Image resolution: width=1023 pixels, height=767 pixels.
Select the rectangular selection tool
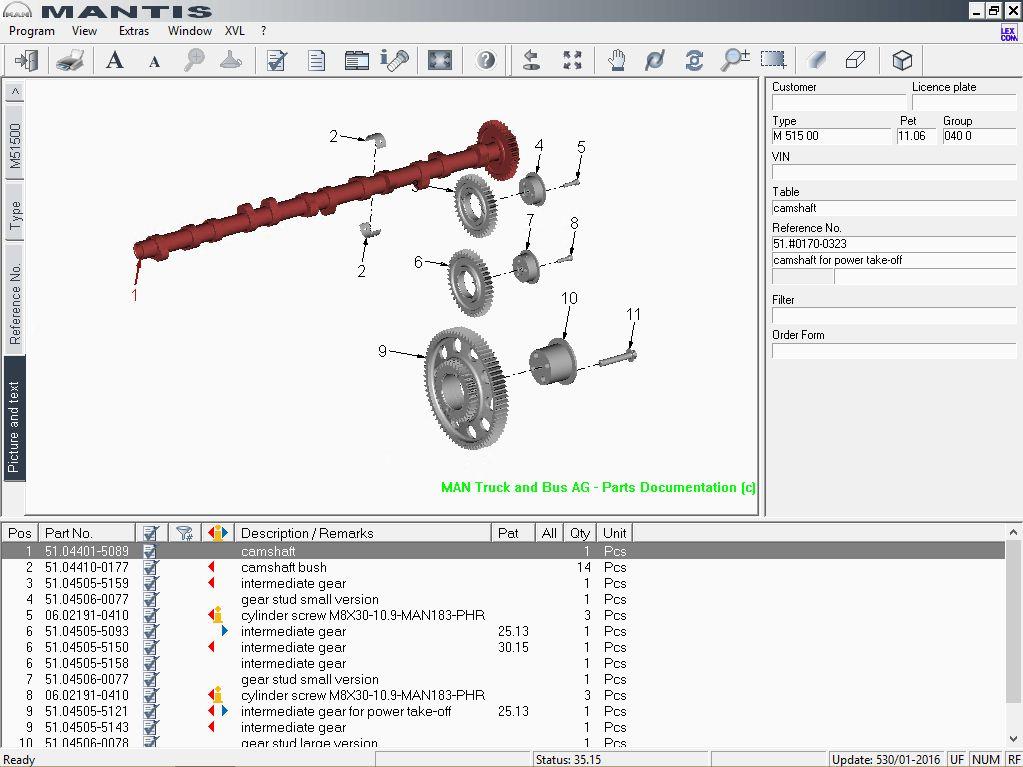click(x=772, y=60)
